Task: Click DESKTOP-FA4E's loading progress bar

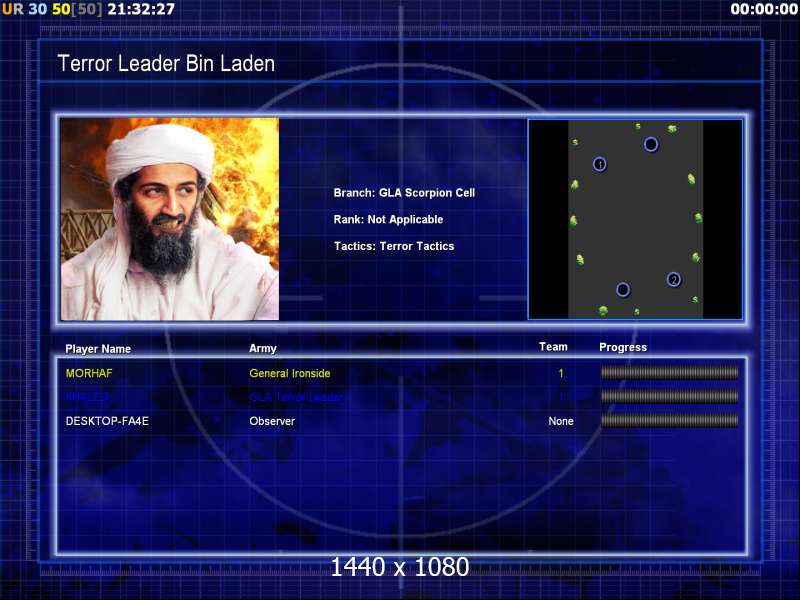Action: pyautogui.click(x=669, y=420)
